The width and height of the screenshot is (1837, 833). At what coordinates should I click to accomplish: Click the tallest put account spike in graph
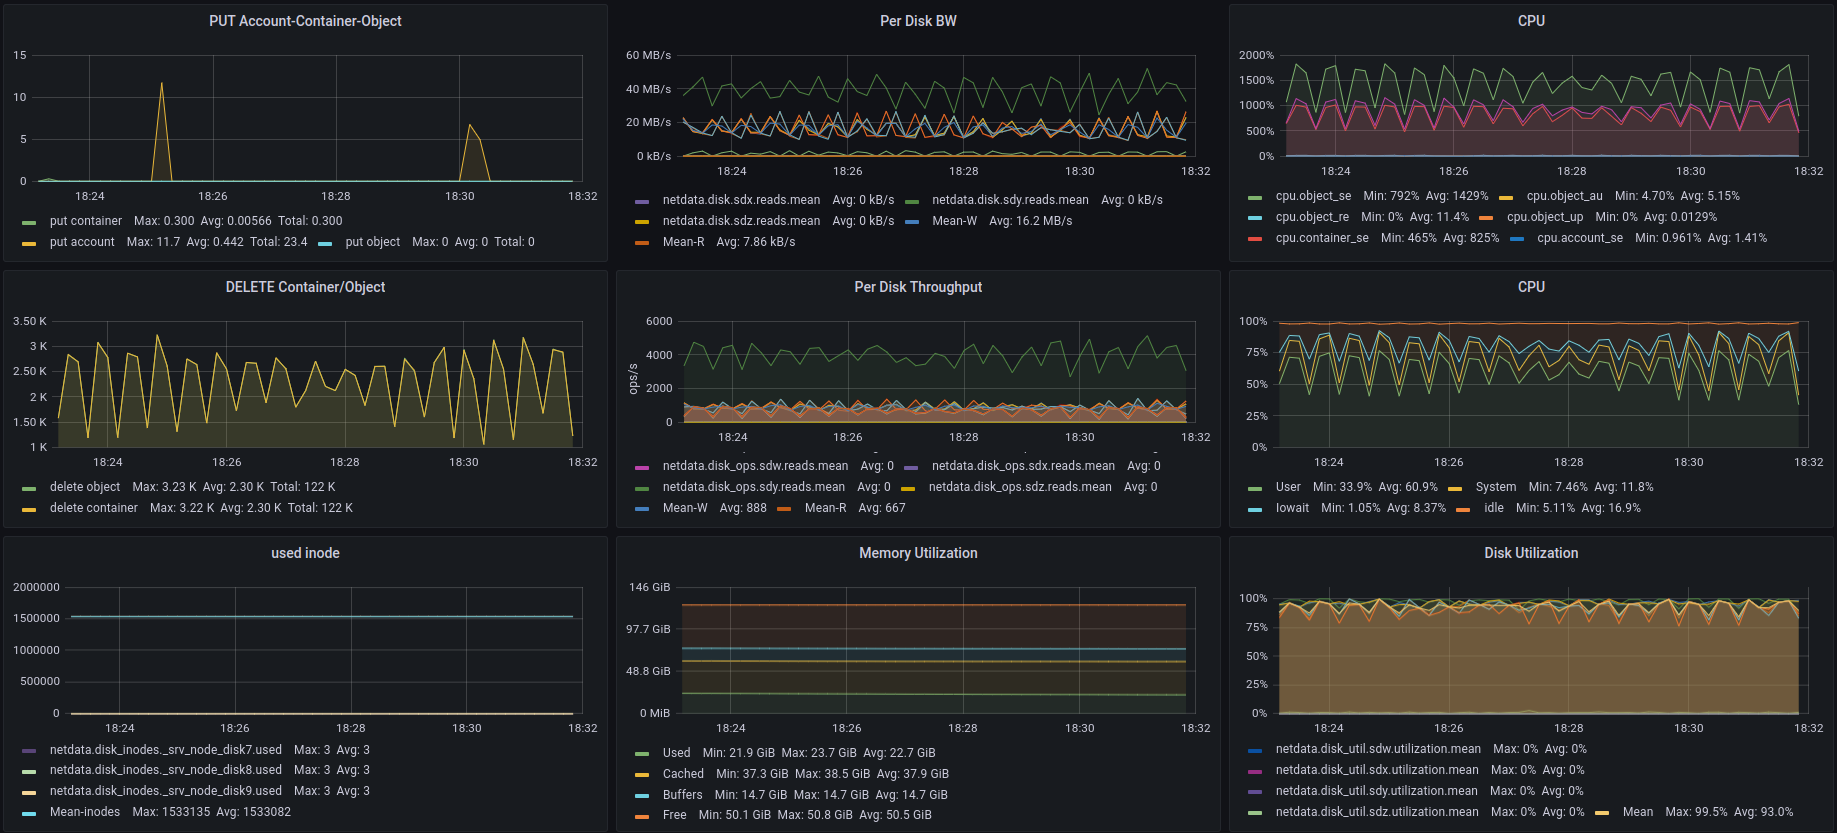162,85
